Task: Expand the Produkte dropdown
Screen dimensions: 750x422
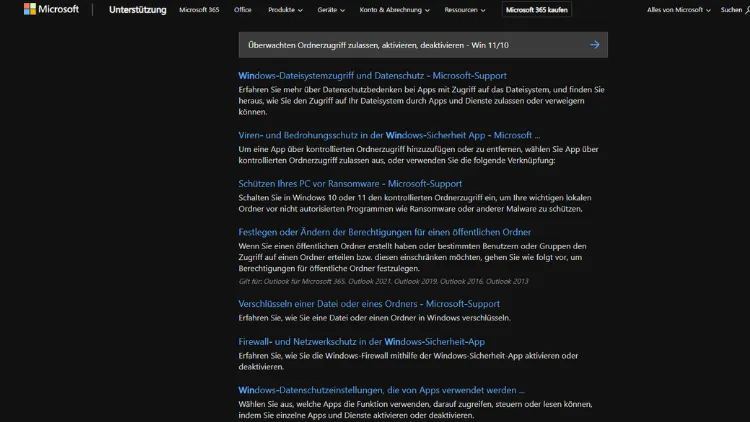Action: 285,10
